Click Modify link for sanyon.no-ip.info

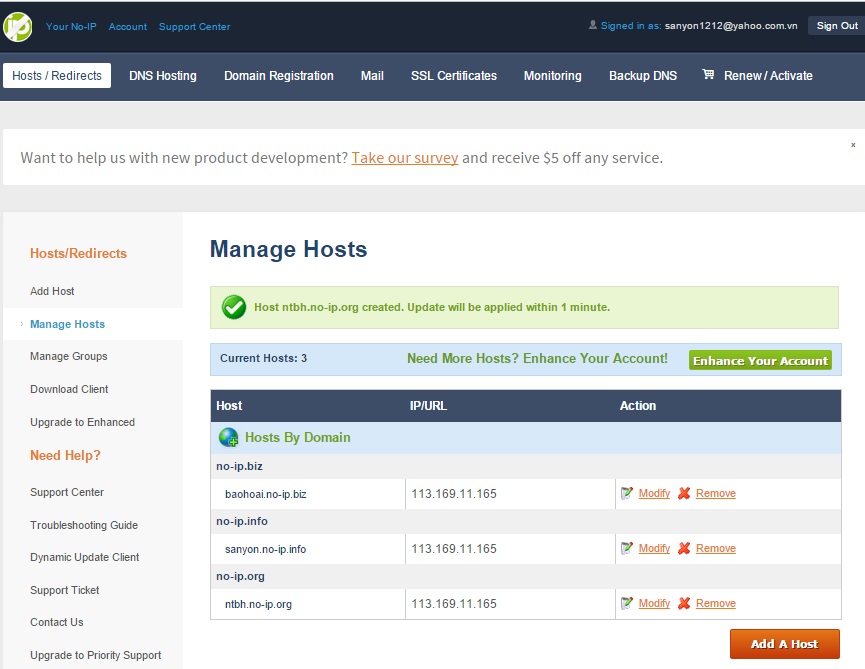(654, 548)
